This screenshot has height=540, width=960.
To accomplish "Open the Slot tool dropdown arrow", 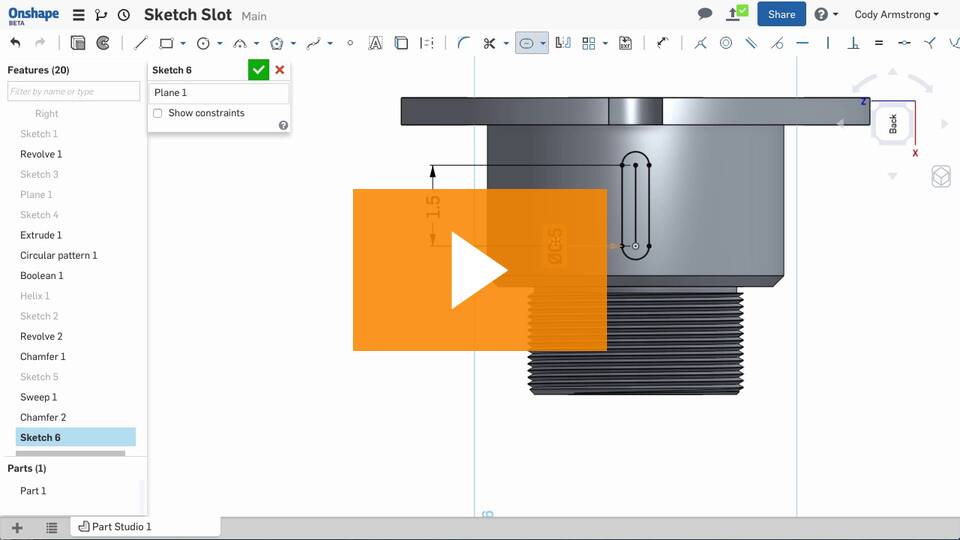I will tap(542, 43).
